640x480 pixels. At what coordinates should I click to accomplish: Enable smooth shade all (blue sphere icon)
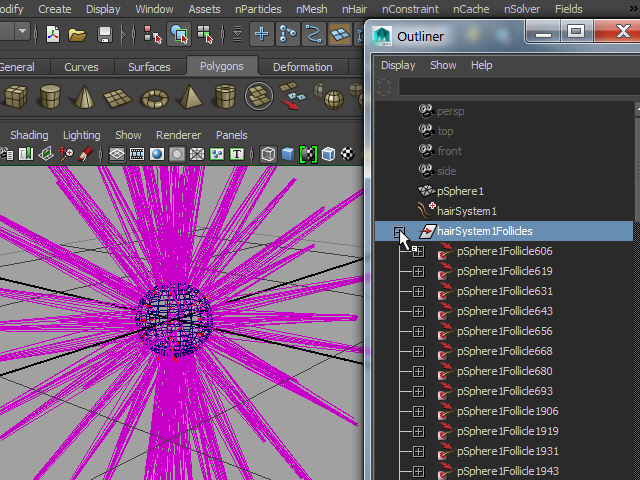[x=157, y=154]
